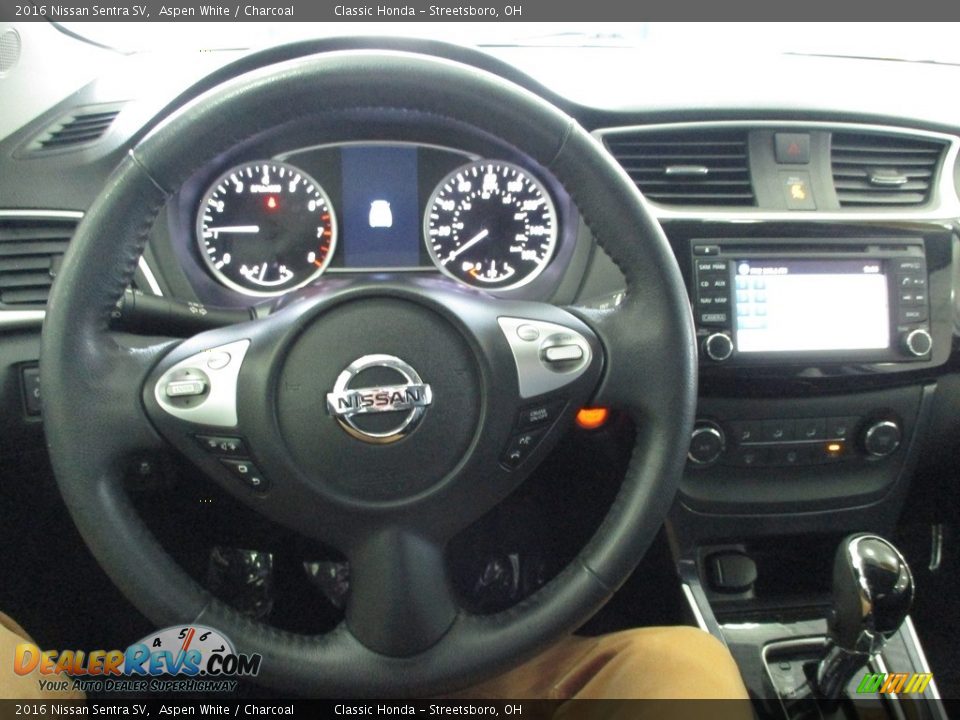Tap the amber-lit climate button
Screen dimensions: 960x720
pos(833,448)
